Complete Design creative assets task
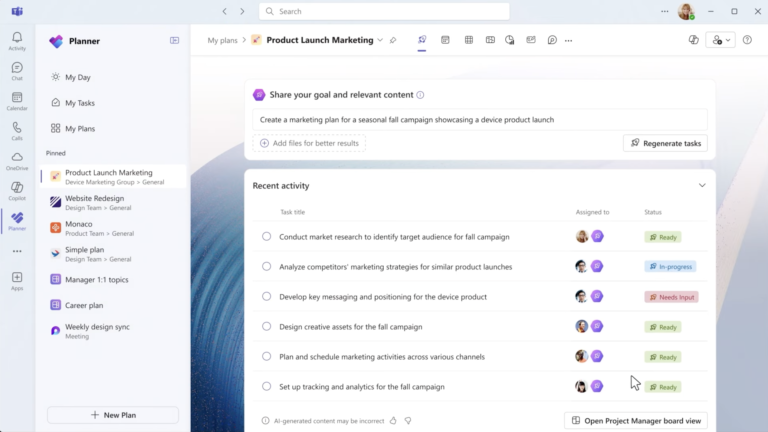This screenshot has width=768, height=432. click(x=266, y=326)
